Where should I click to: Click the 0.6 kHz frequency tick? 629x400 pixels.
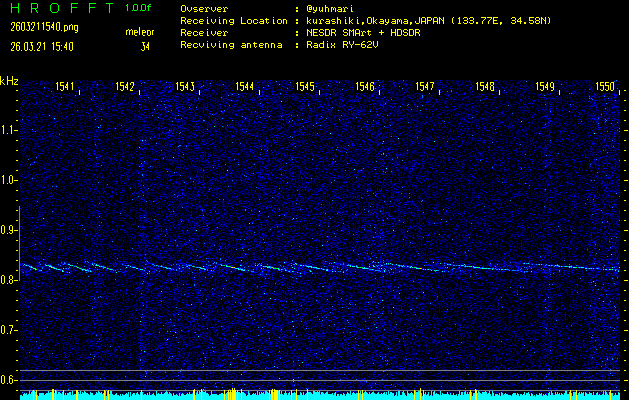click(9, 380)
